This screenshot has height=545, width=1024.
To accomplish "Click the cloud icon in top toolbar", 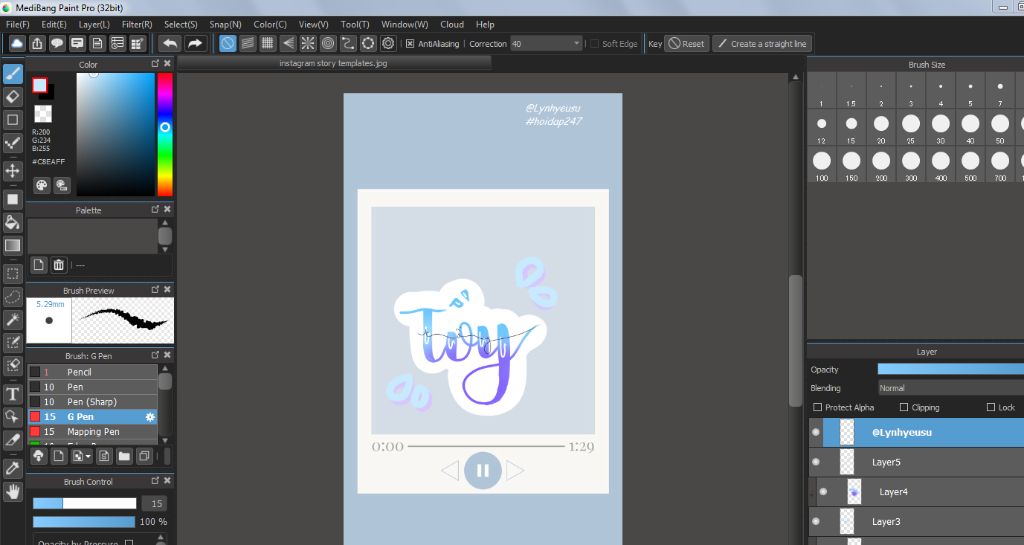I will coord(17,44).
